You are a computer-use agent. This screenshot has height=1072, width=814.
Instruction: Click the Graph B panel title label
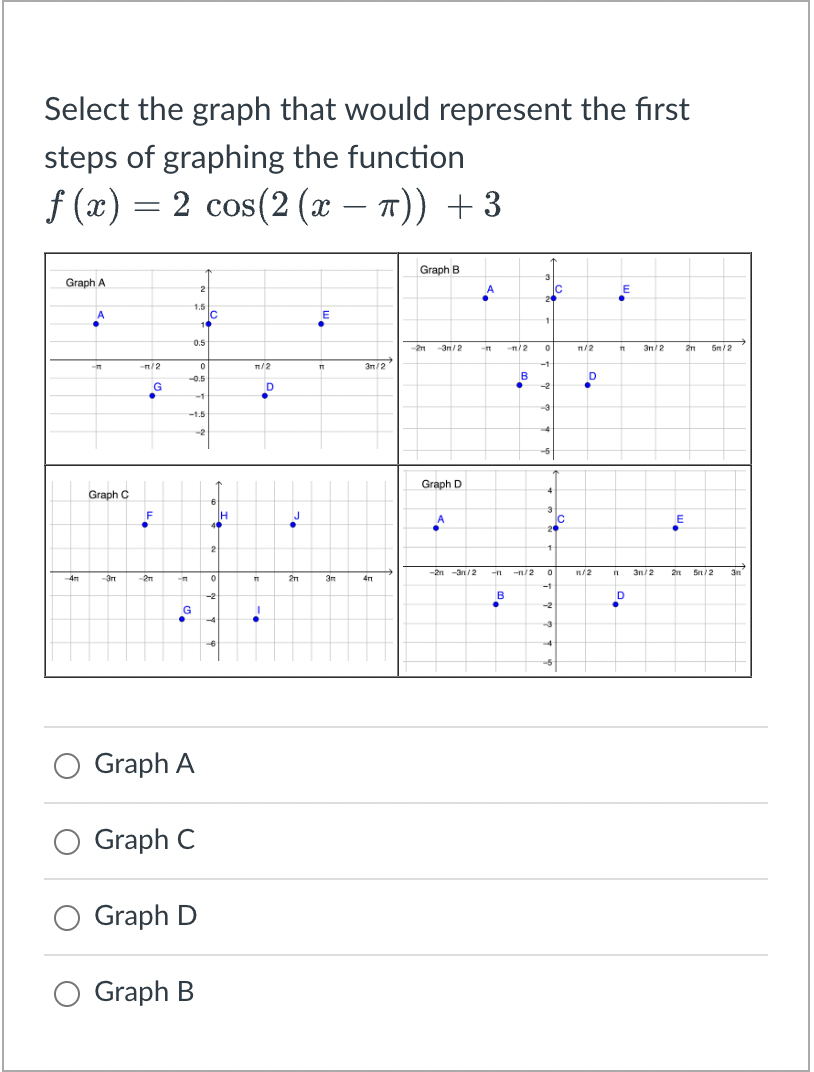(x=441, y=268)
